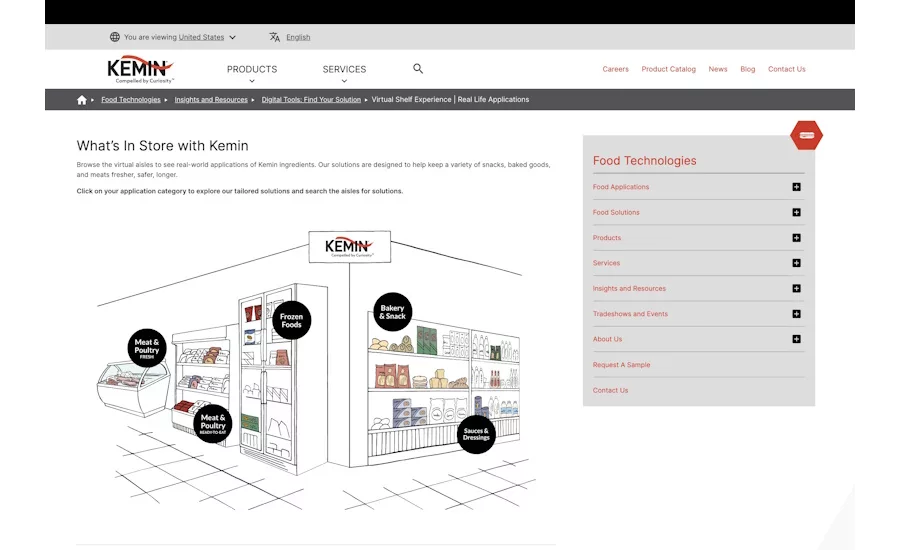Open Food Solutions sidebar link

[x=616, y=212]
